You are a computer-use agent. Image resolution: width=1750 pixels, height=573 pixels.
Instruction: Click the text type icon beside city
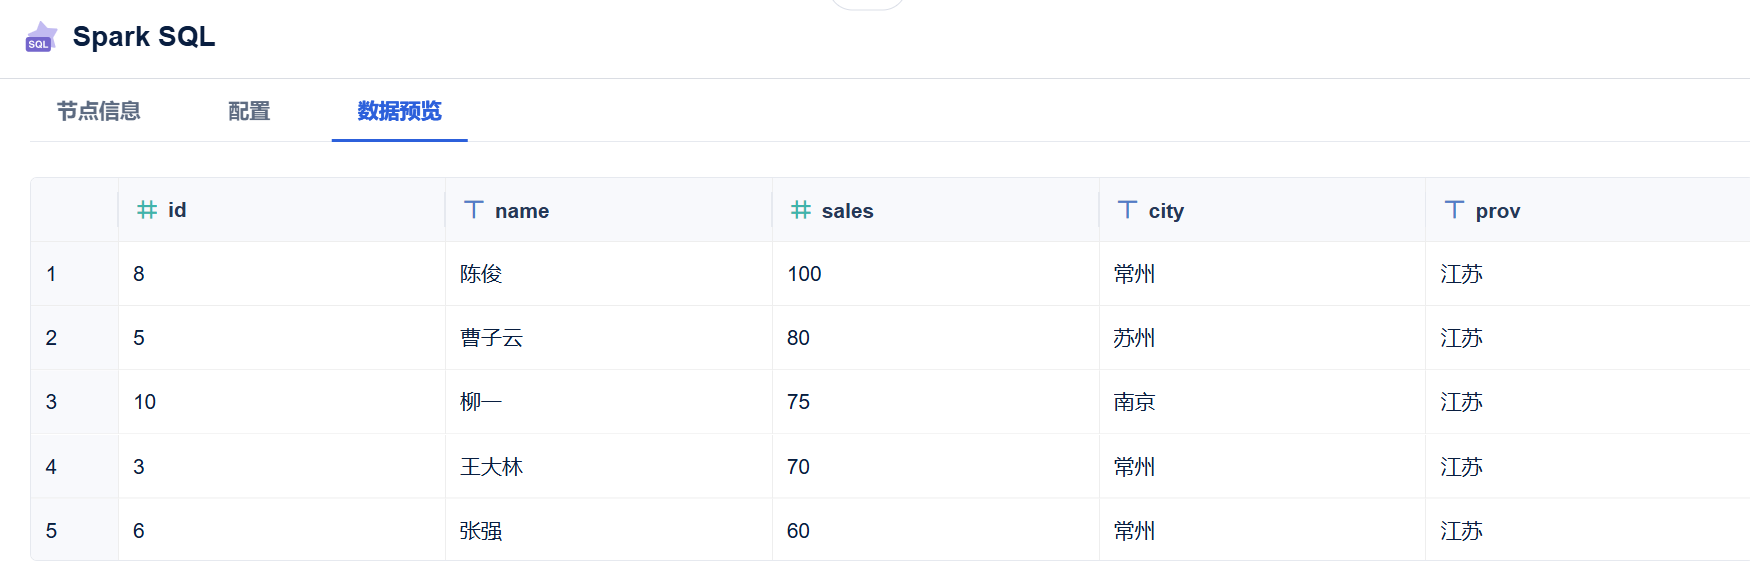(1127, 210)
